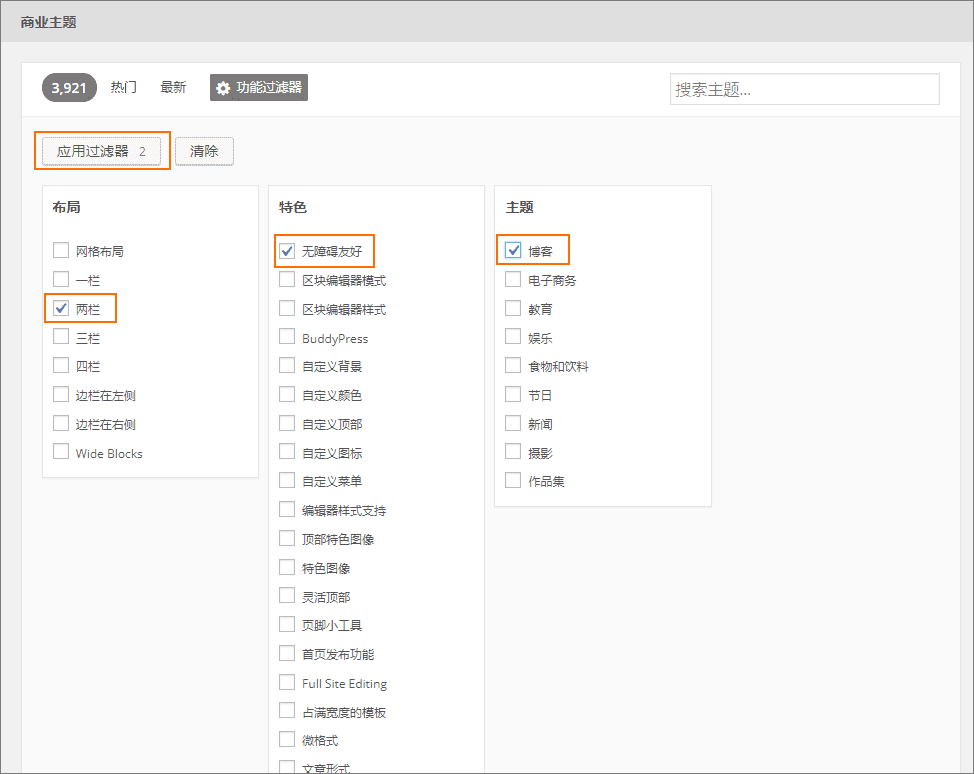
Task: Open the 功能过滤器 feature filter button
Action: coord(258,88)
